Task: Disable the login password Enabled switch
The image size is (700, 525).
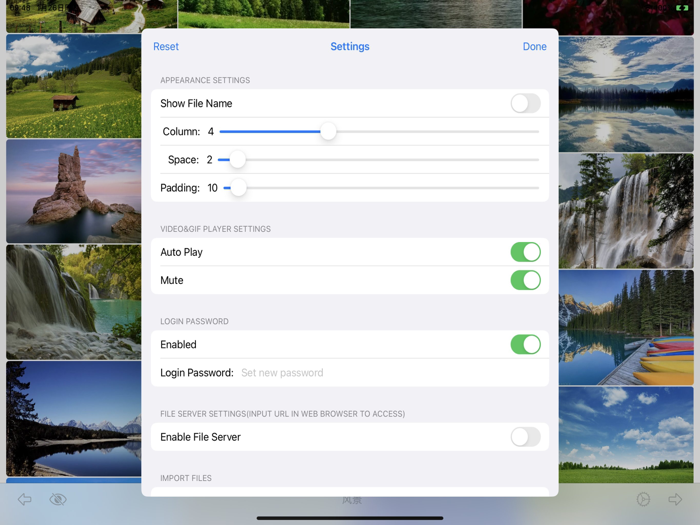Action: pos(525,344)
